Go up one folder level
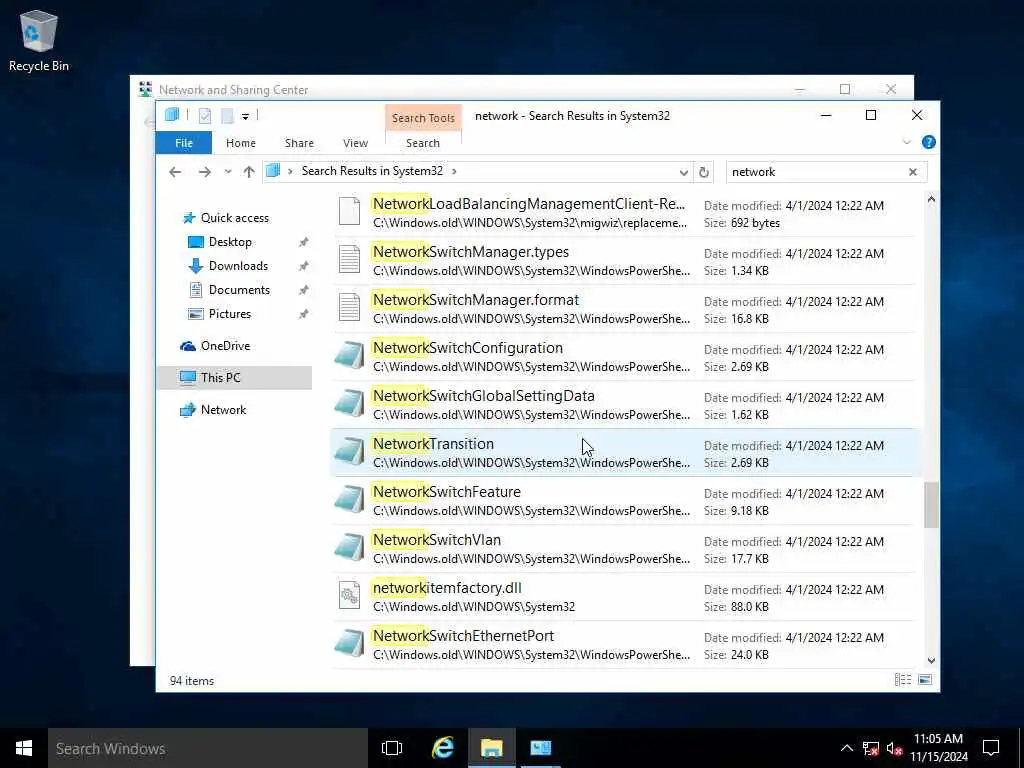1024x768 pixels. [249, 172]
